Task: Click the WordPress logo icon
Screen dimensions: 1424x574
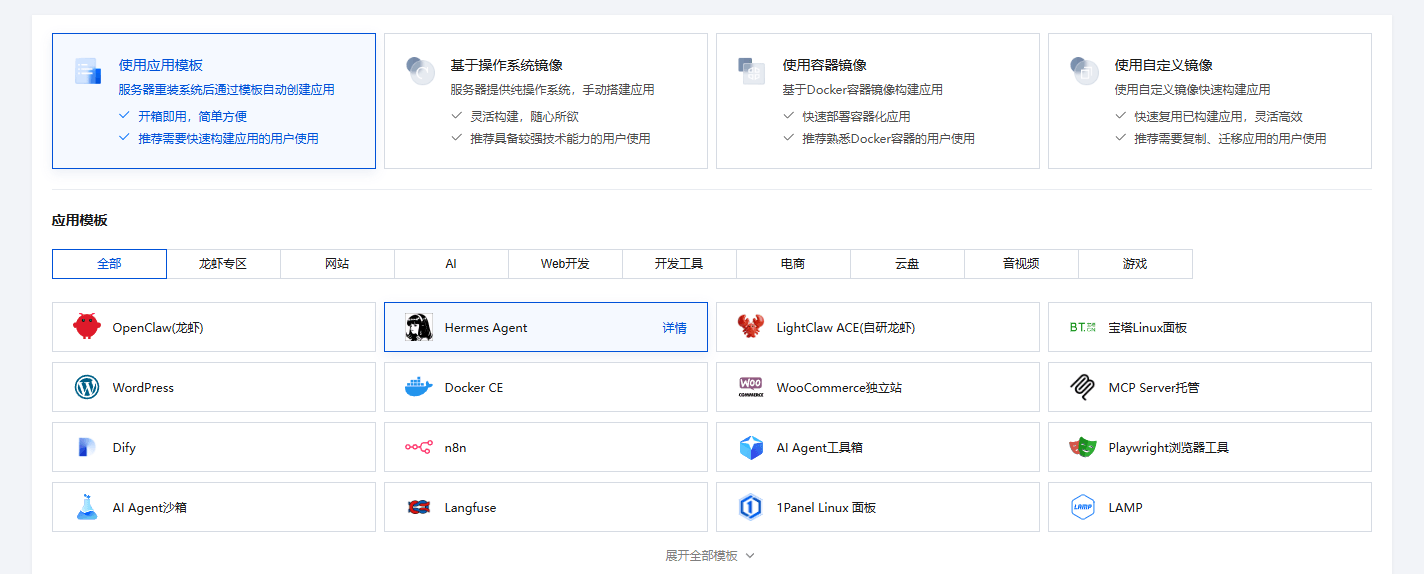Action: [x=87, y=387]
